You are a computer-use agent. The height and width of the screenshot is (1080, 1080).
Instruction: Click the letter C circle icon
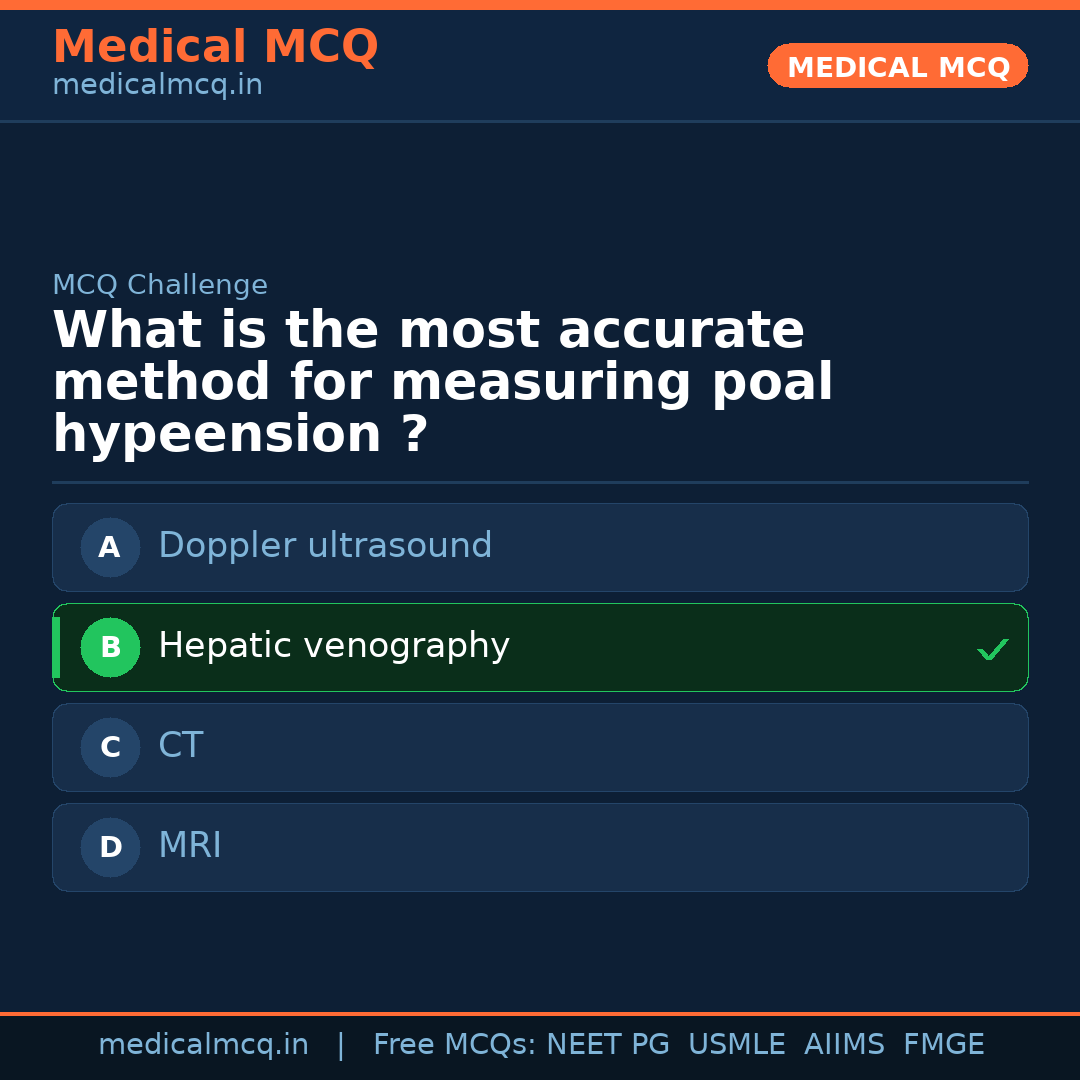pyautogui.click(x=110, y=747)
